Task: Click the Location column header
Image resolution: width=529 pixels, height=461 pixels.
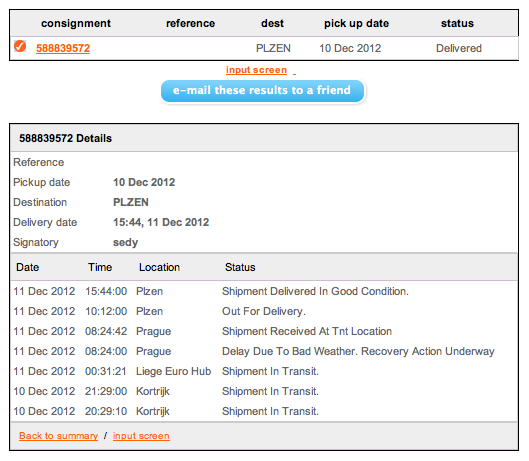Action: (x=160, y=267)
